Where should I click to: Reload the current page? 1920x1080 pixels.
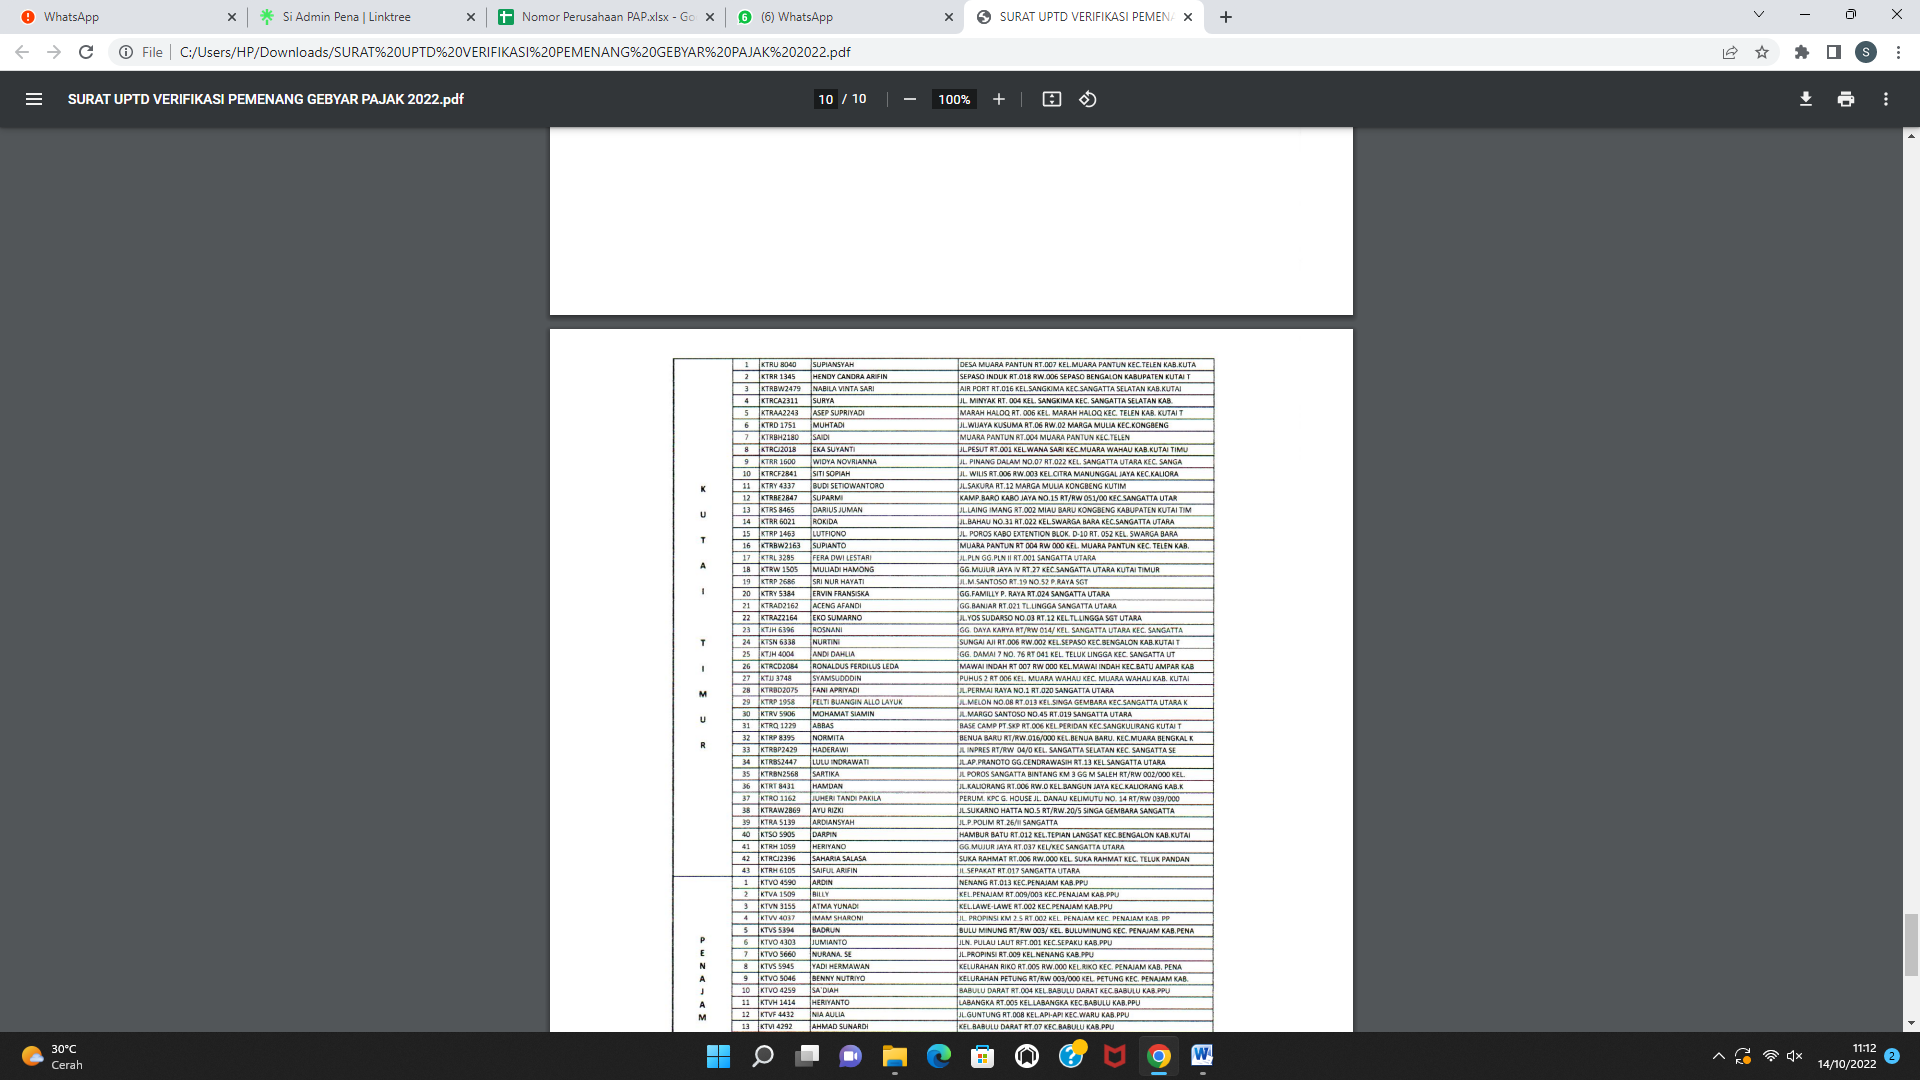86,52
